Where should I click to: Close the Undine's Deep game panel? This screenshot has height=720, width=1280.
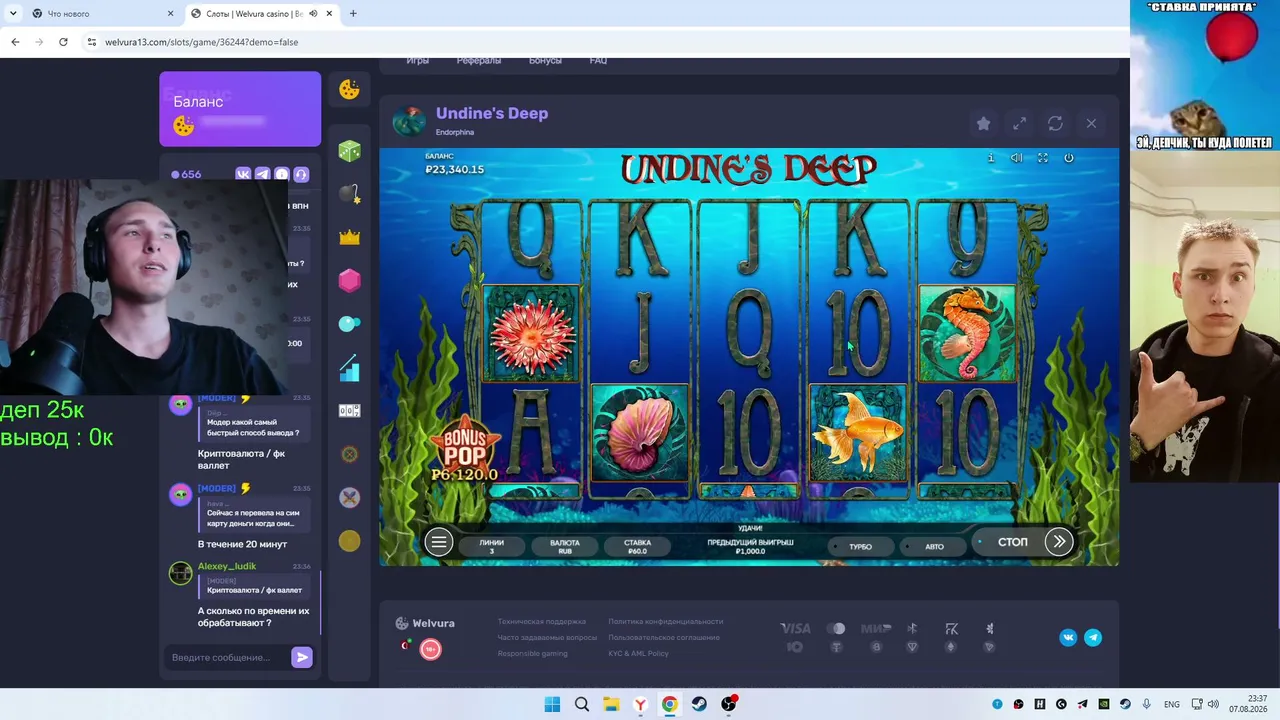[x=1091, y=123]
